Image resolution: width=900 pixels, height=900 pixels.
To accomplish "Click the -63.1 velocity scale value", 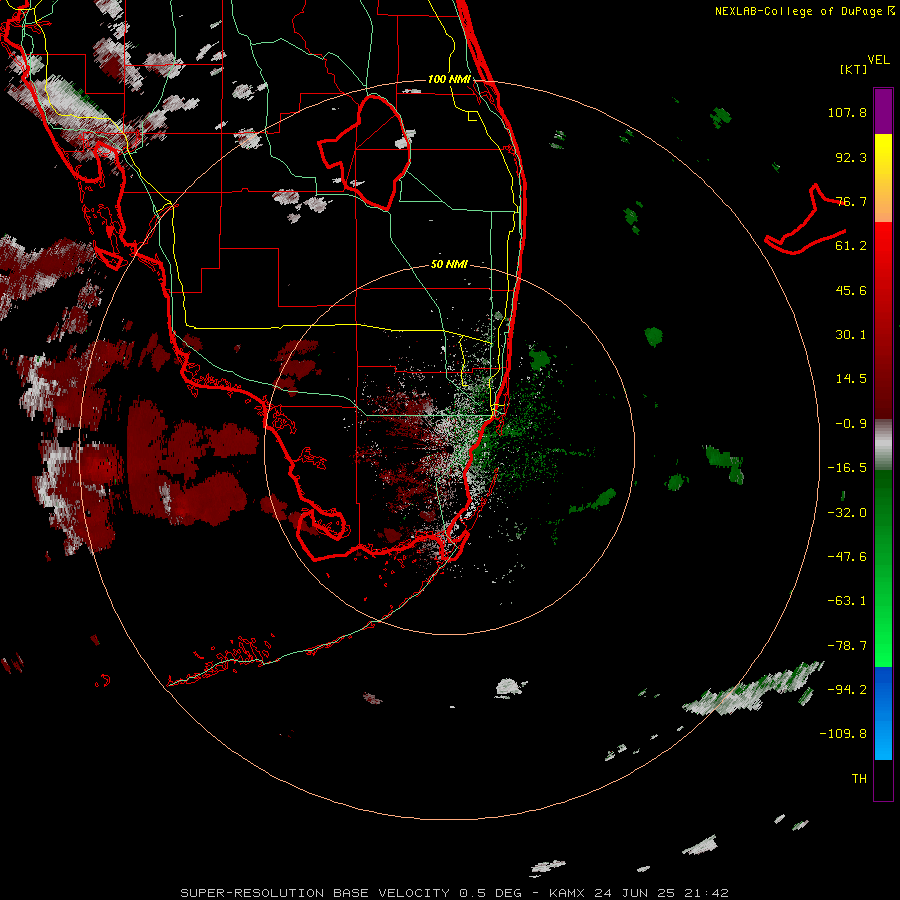I will [847, 601].
